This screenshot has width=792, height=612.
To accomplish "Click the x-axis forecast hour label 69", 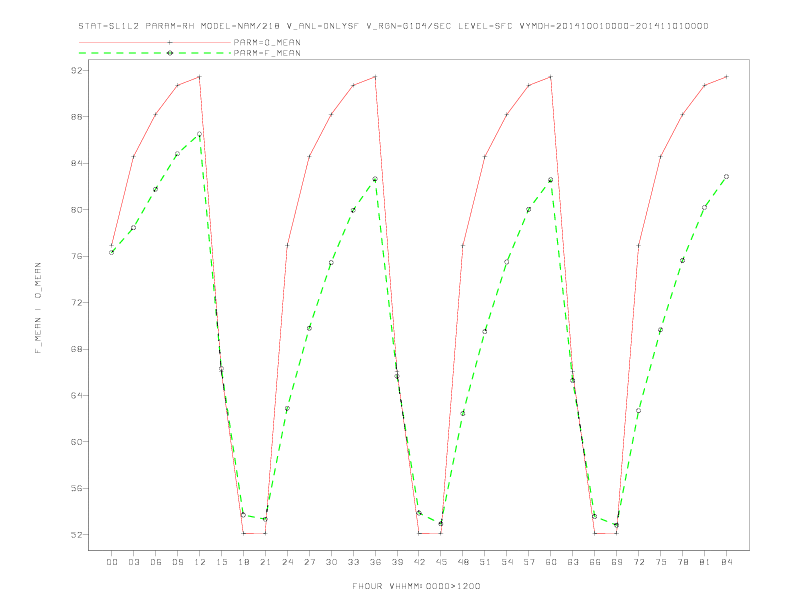I will [x=617, y=562].
